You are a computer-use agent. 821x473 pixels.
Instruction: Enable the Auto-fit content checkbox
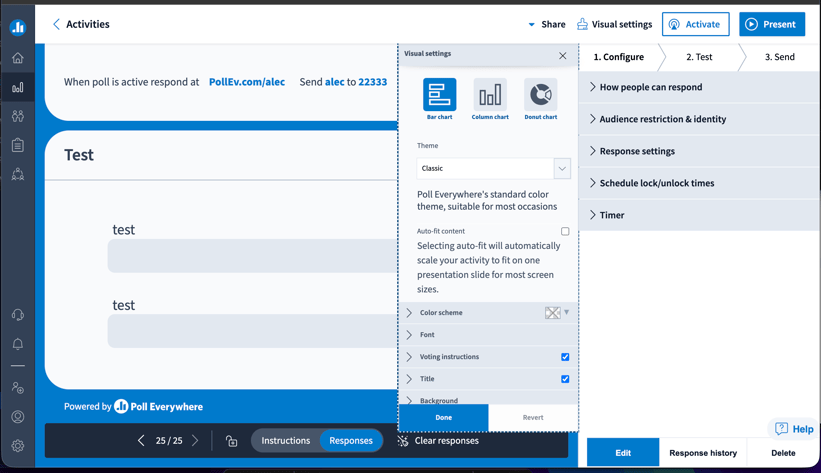tap(565, 231)
